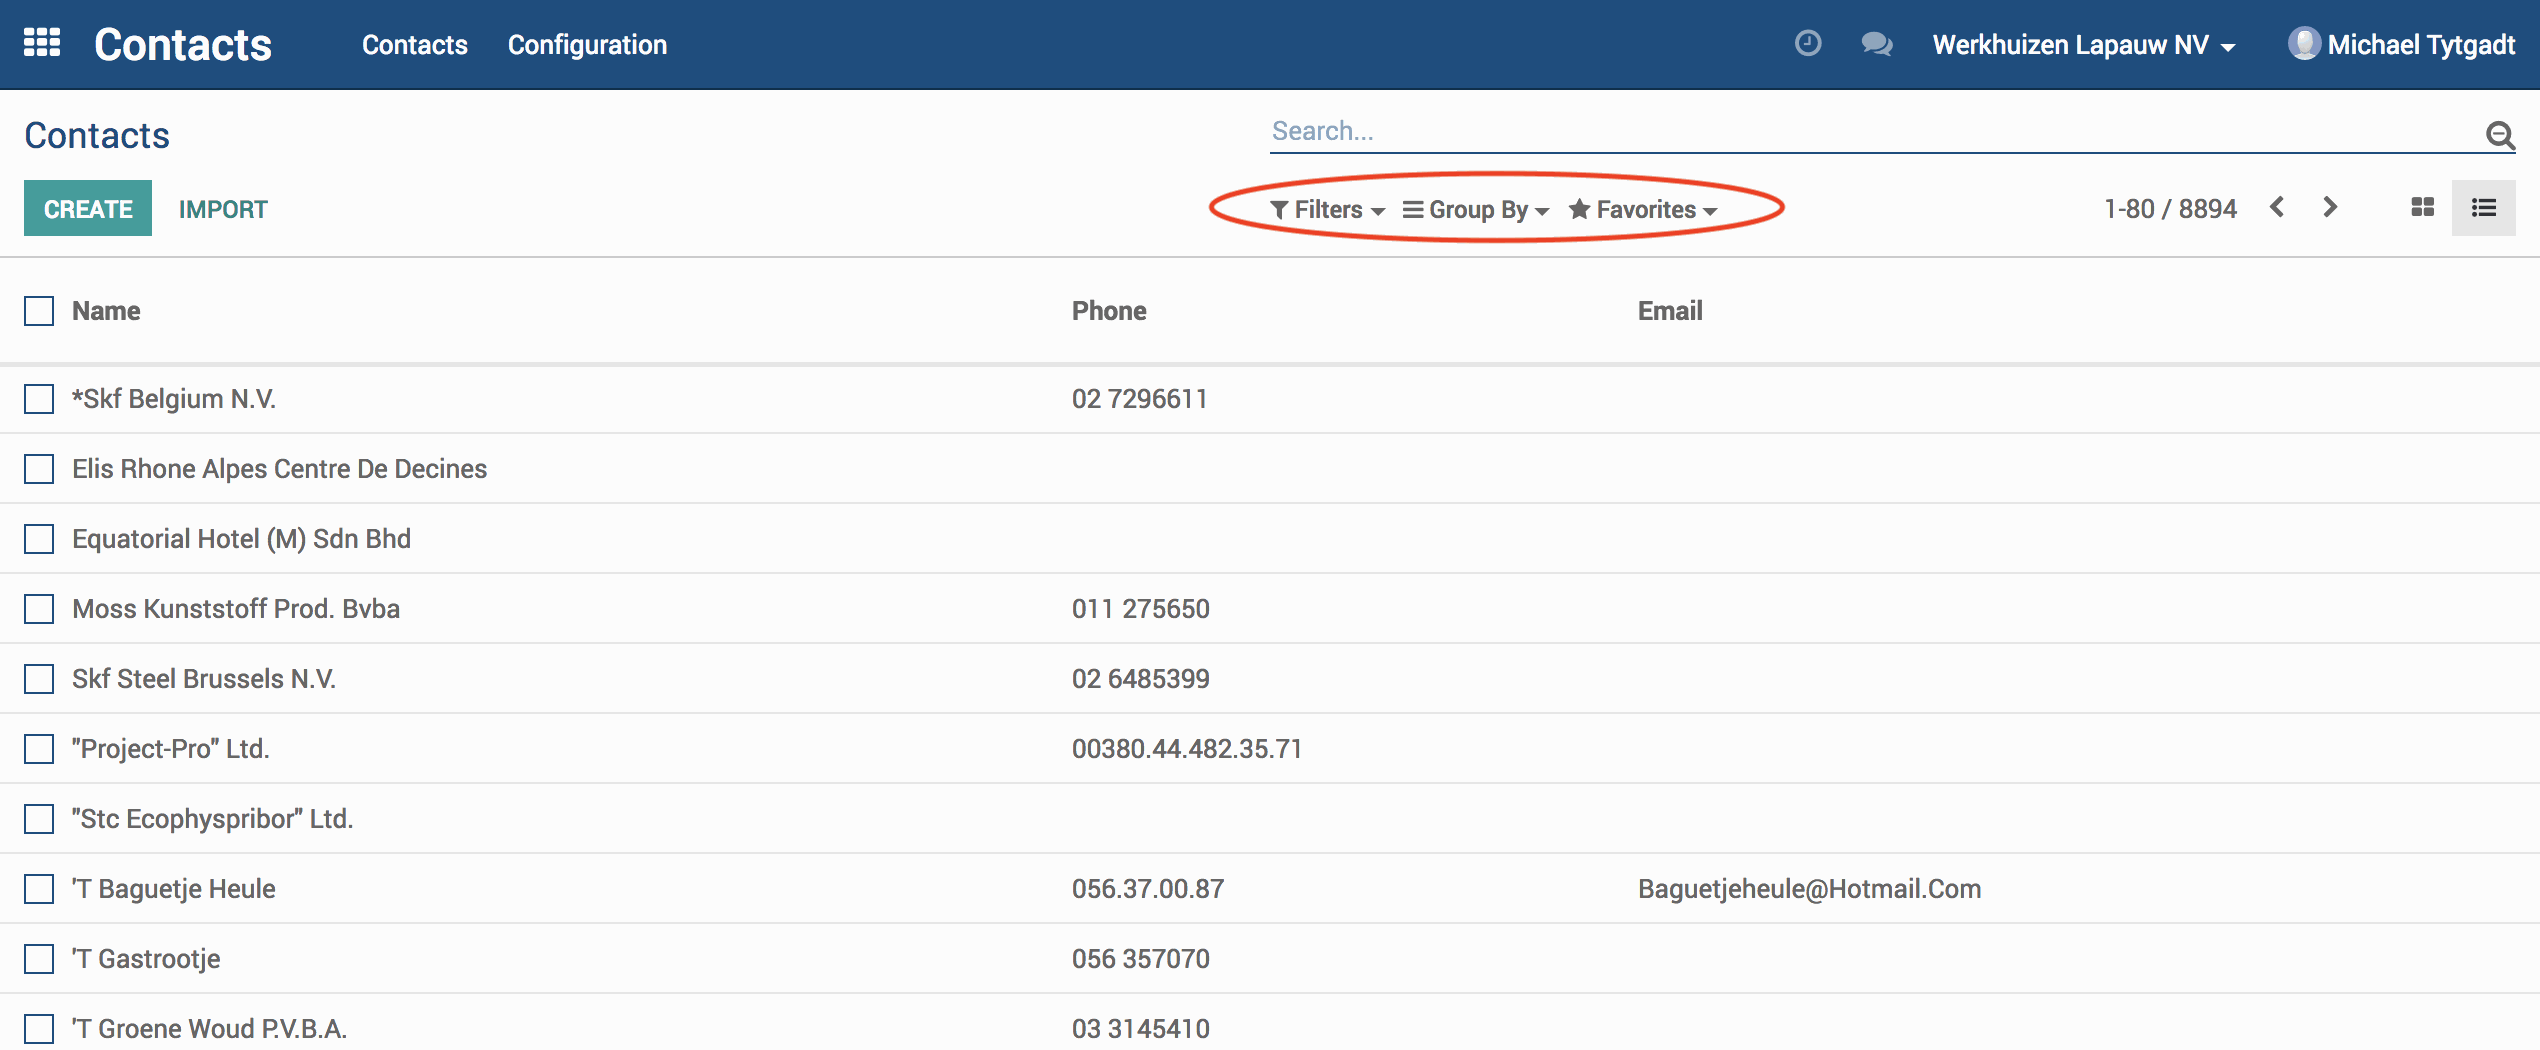Click phone number 02 6485399
Viewport: 2540px width, 1050px height.
tap(1141, 679)
